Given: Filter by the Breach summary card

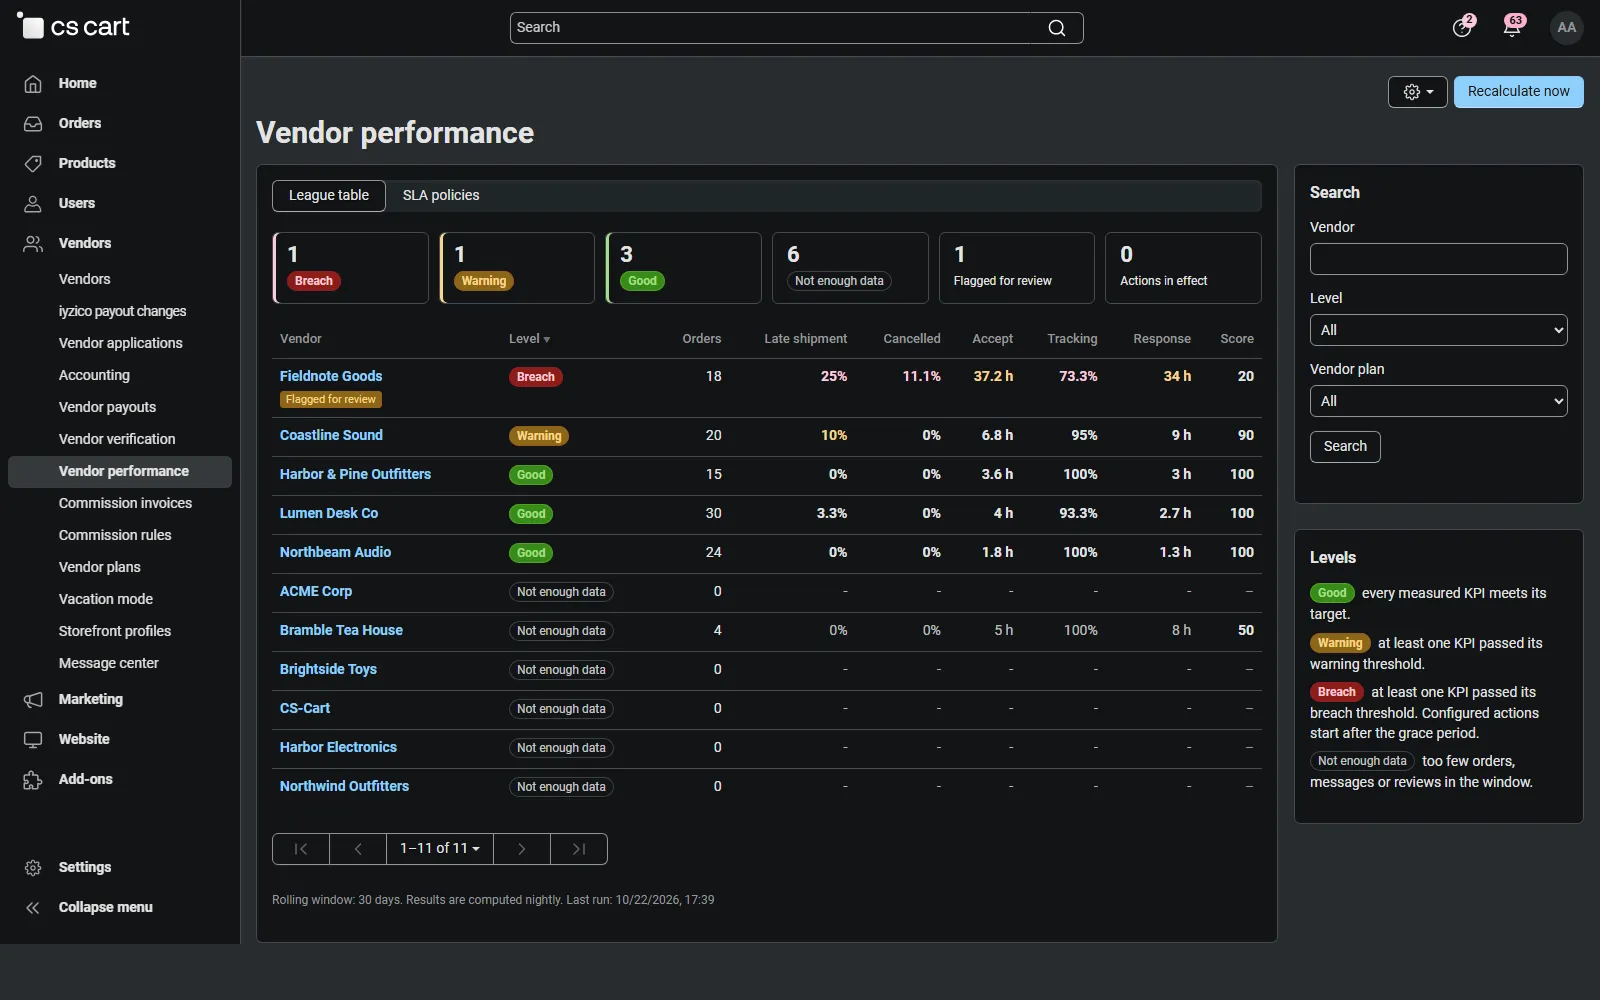Looking at the screenshot, I should pos(351,268).
